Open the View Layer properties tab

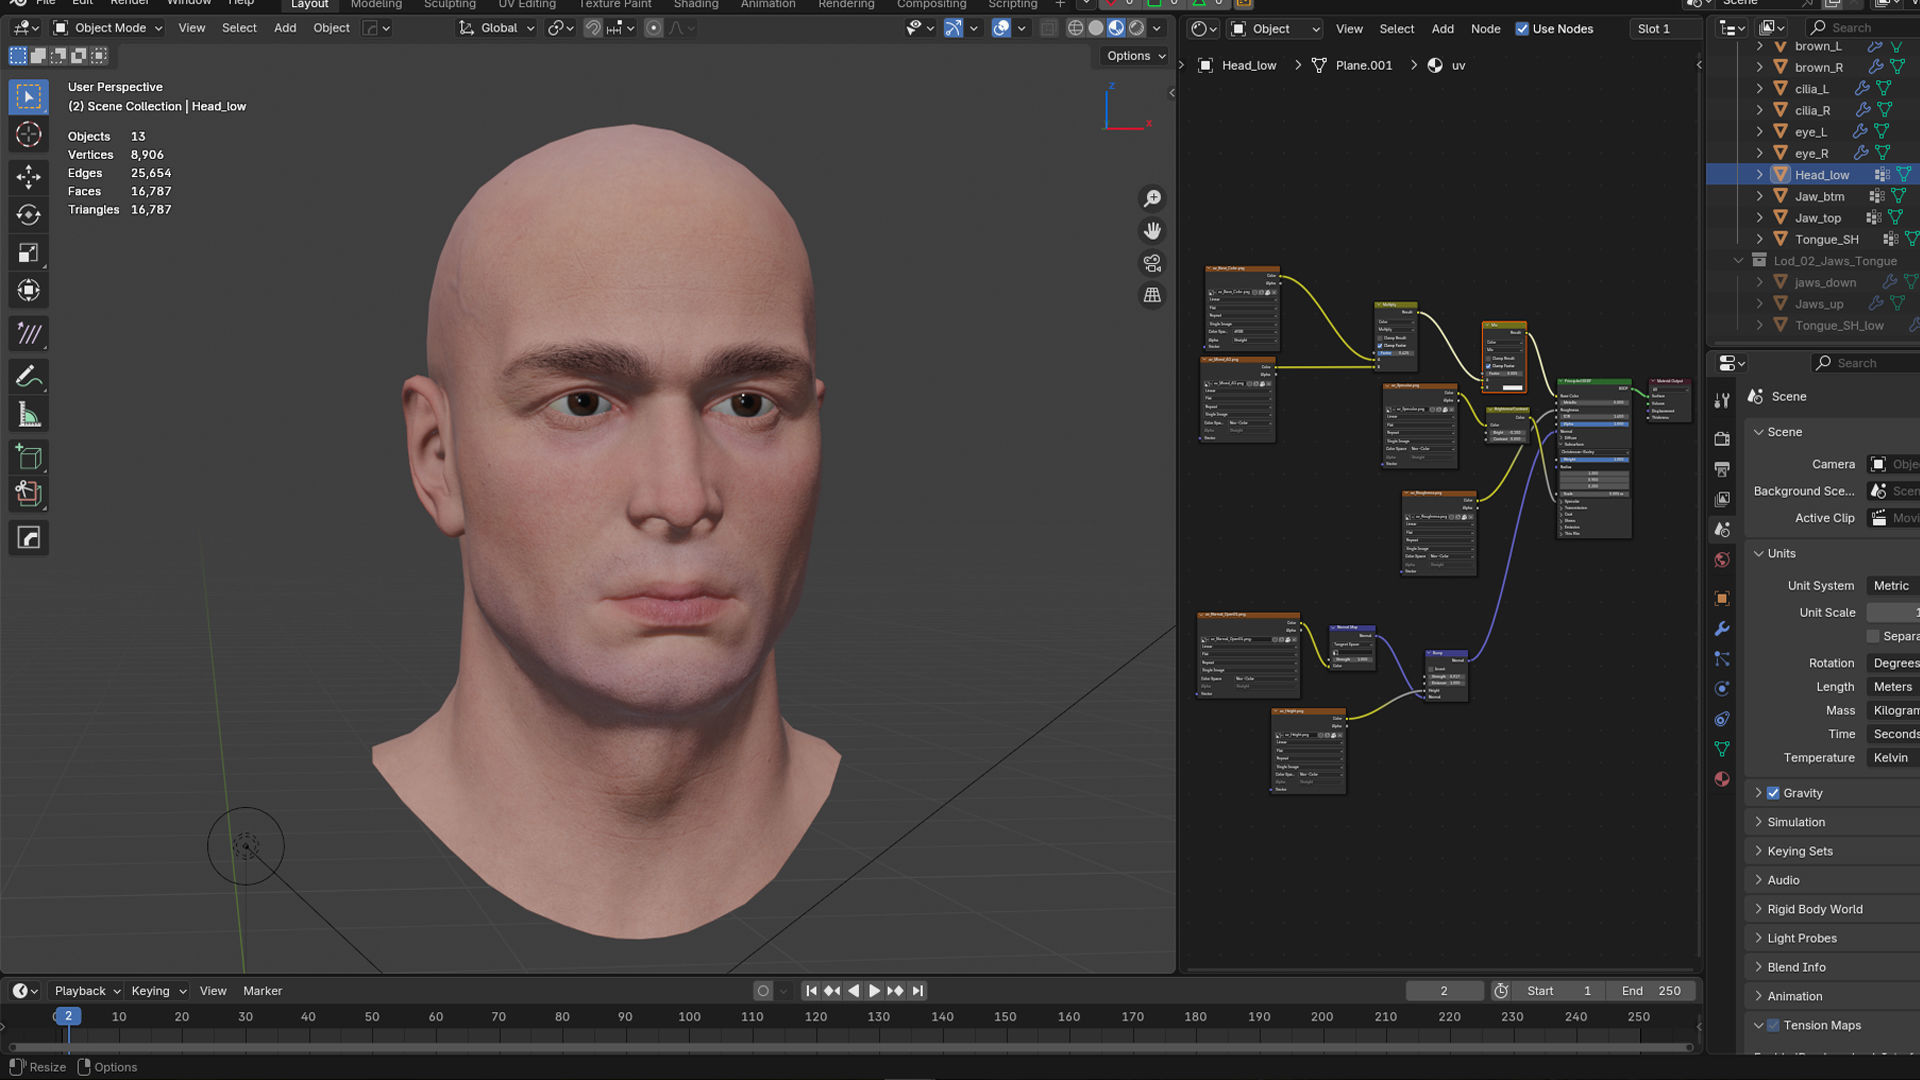pos(1722,499)
